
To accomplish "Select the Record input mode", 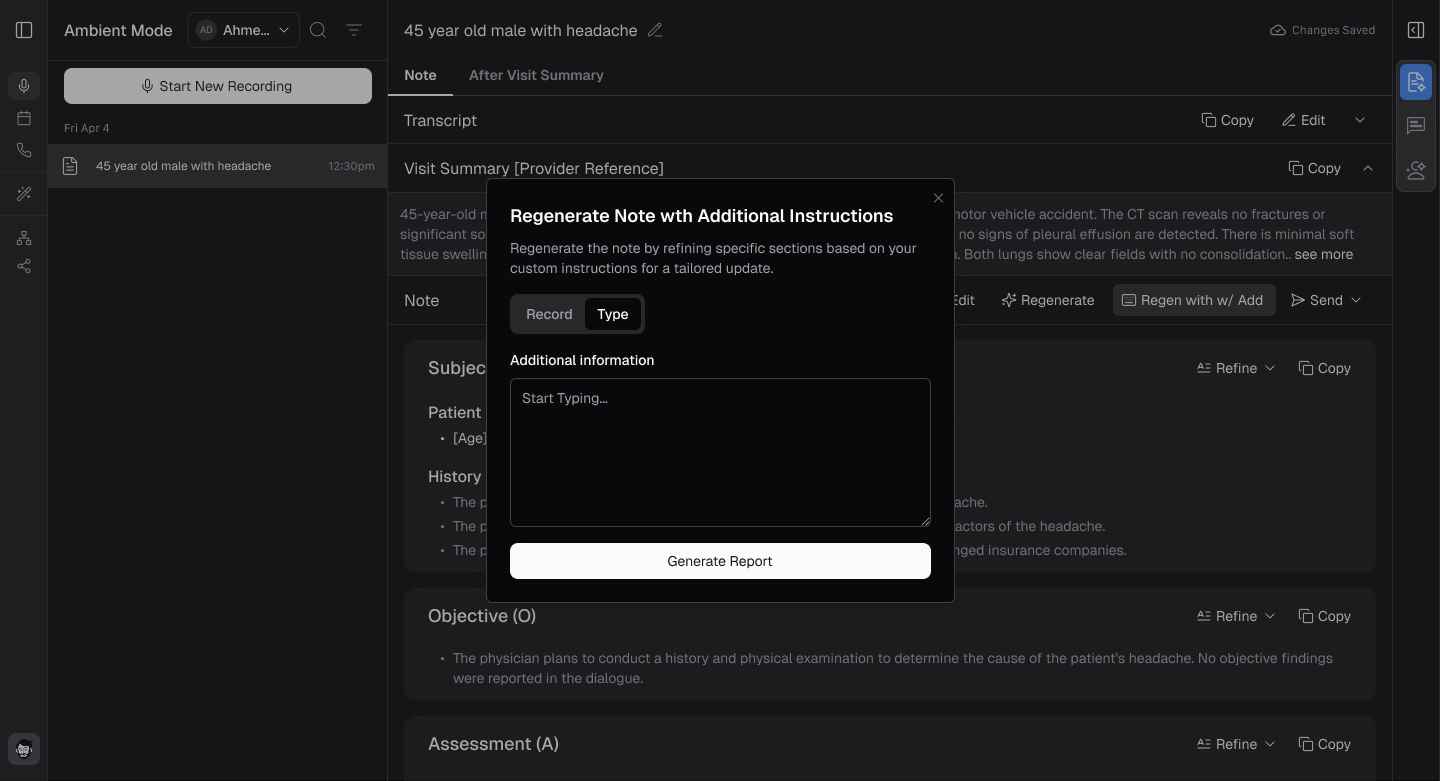I will coord(549,314).
